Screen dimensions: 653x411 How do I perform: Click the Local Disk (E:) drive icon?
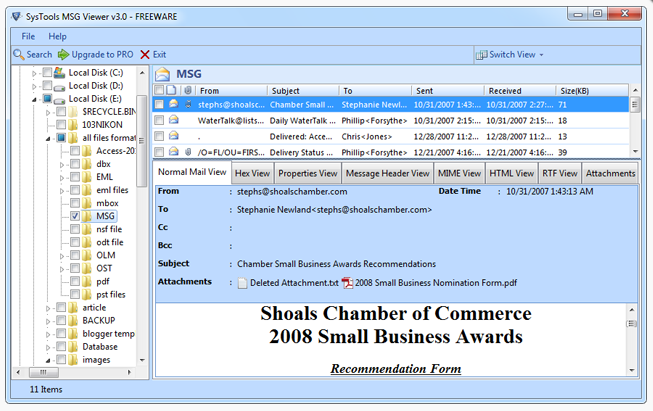pyautogui.click(x=60, y=100)
